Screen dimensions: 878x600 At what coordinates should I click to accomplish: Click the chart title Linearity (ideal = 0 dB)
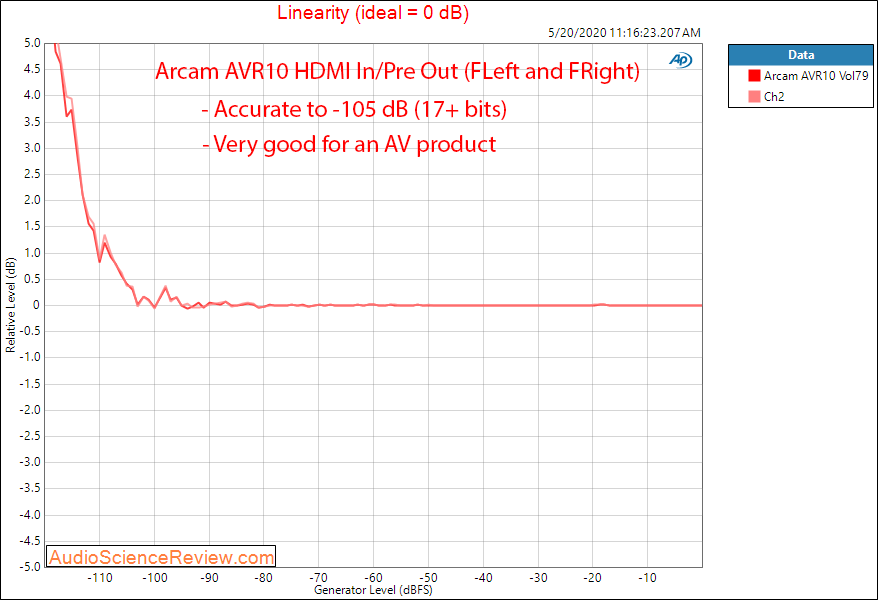pyautogui.click(x=373, y=12)
